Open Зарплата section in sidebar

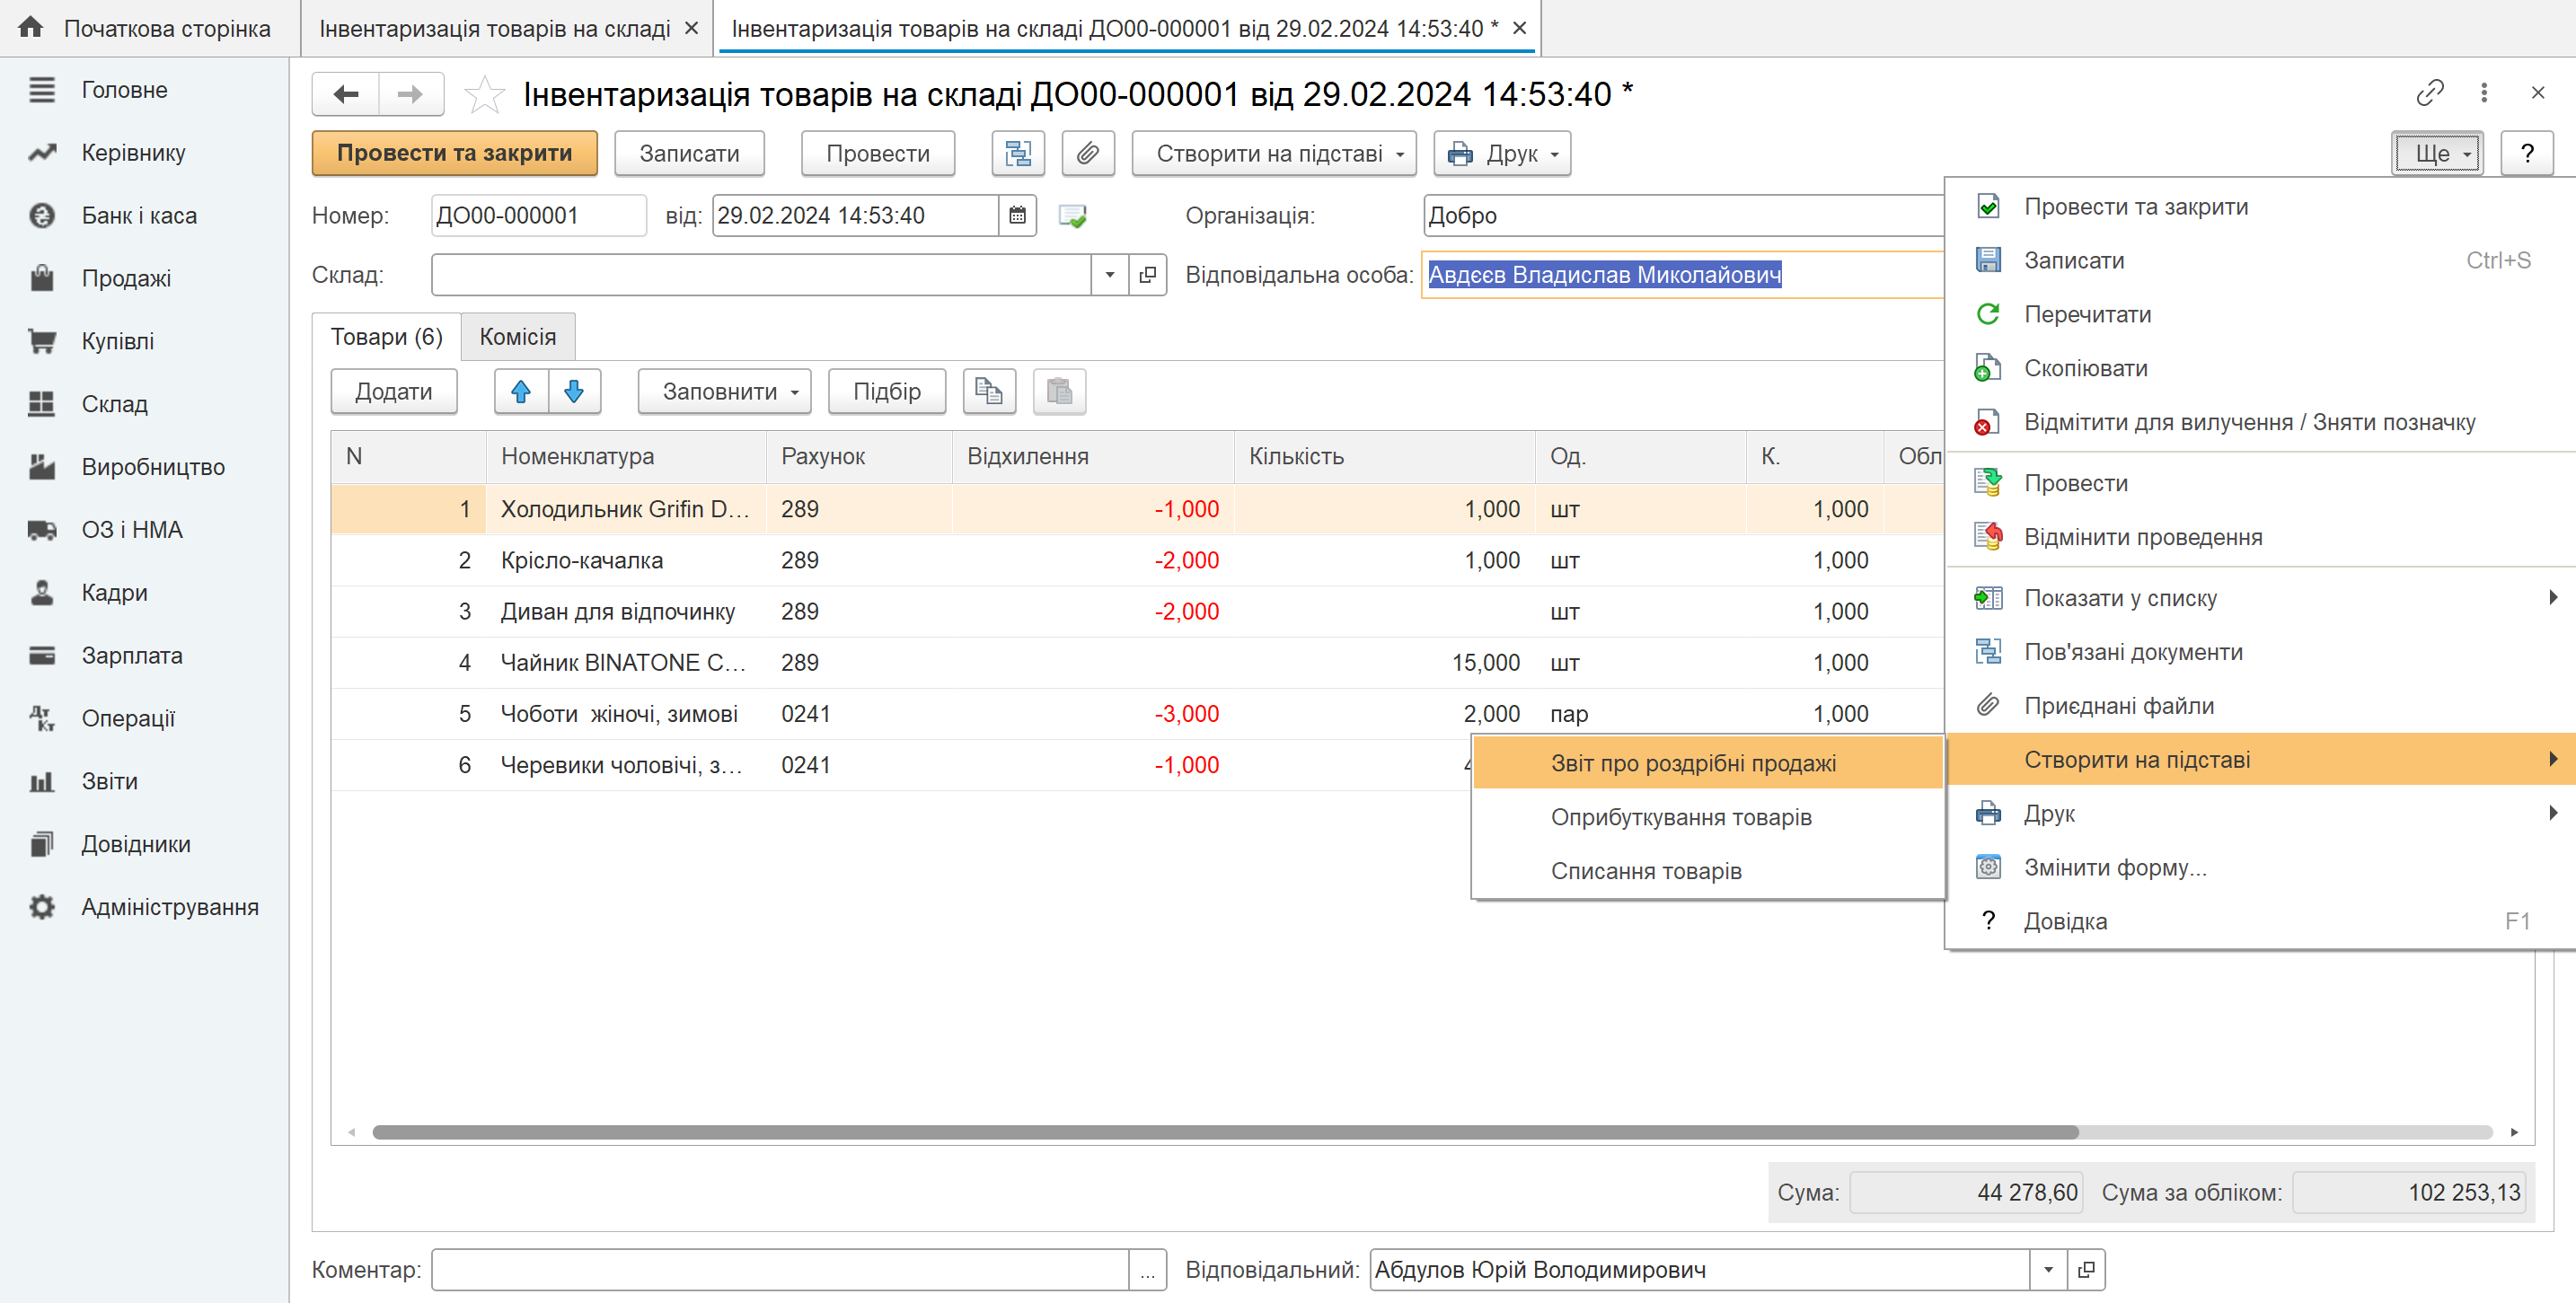point(132,656)
